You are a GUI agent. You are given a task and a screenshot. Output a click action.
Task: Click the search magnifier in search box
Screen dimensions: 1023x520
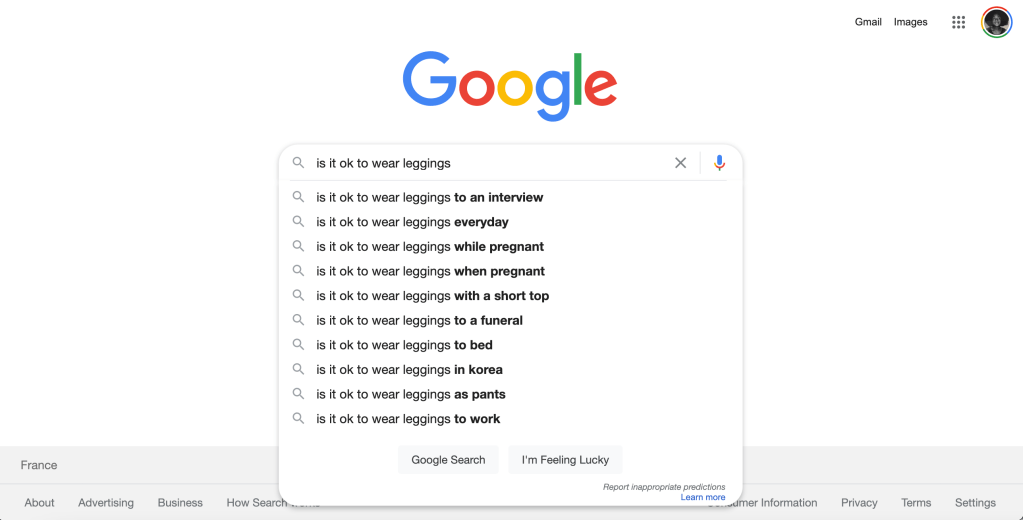[x=298, y=163]
